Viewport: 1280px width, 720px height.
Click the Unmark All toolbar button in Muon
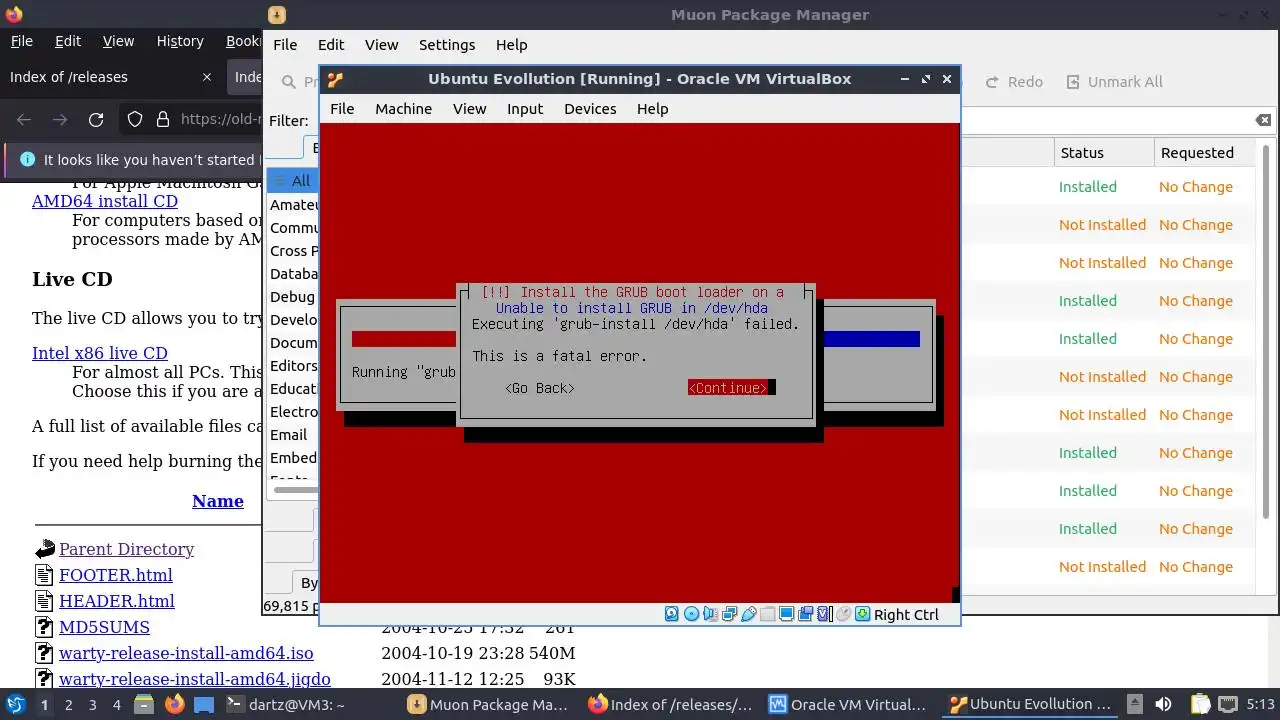(1114, 82)
